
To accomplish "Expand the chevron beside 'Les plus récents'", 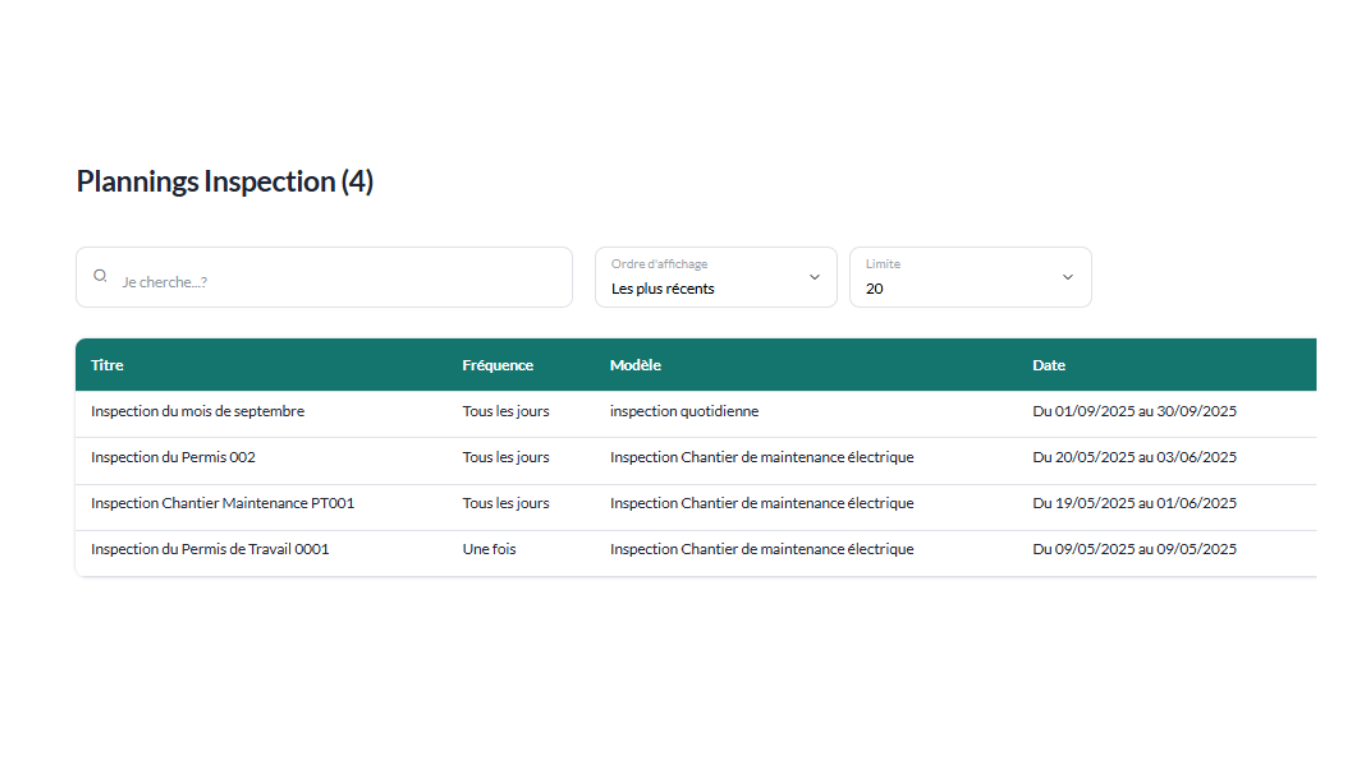I will [x=814, y=277].
